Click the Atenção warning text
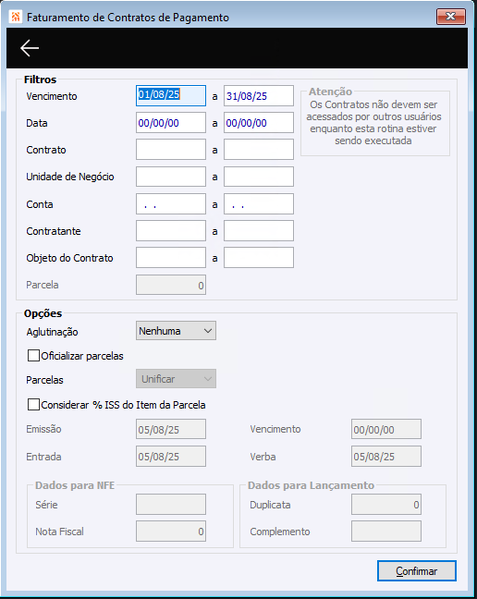The image size is (477, 599). [x=374, y=123]
